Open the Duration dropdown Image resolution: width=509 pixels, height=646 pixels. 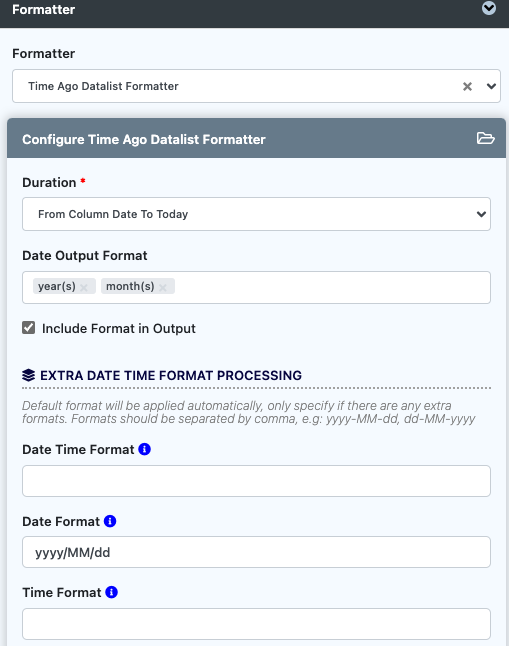pyautogui.click(x=256, y=214)
